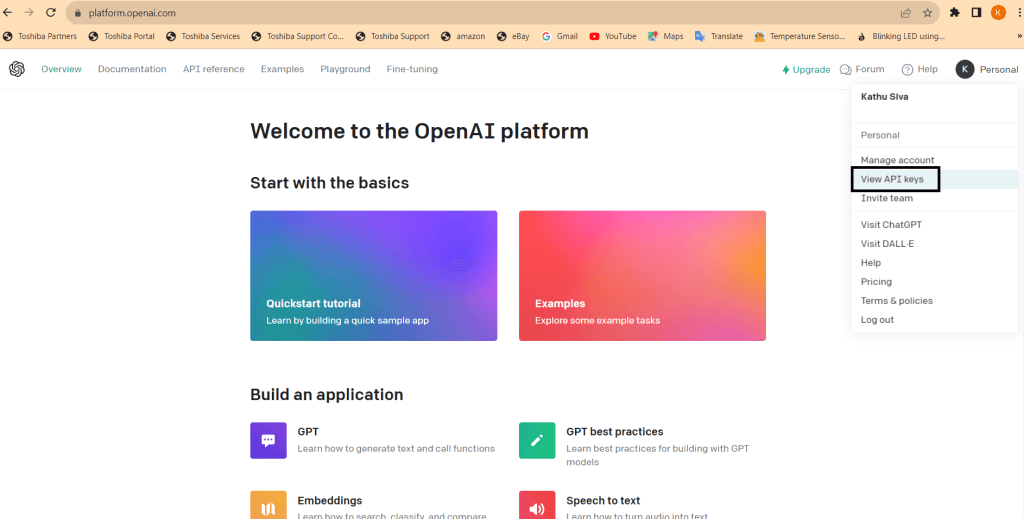Click the Speech to text heading link

603,501
